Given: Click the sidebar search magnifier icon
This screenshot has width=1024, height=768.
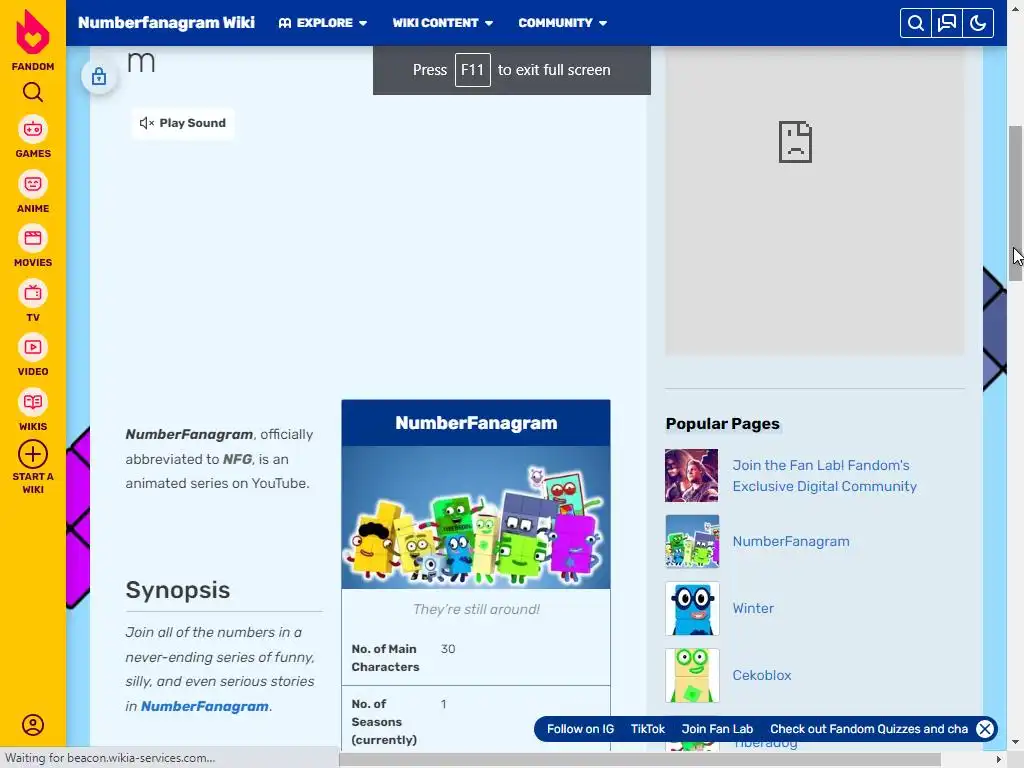Looking at the screenshot, I should click(x=33, y=92).
